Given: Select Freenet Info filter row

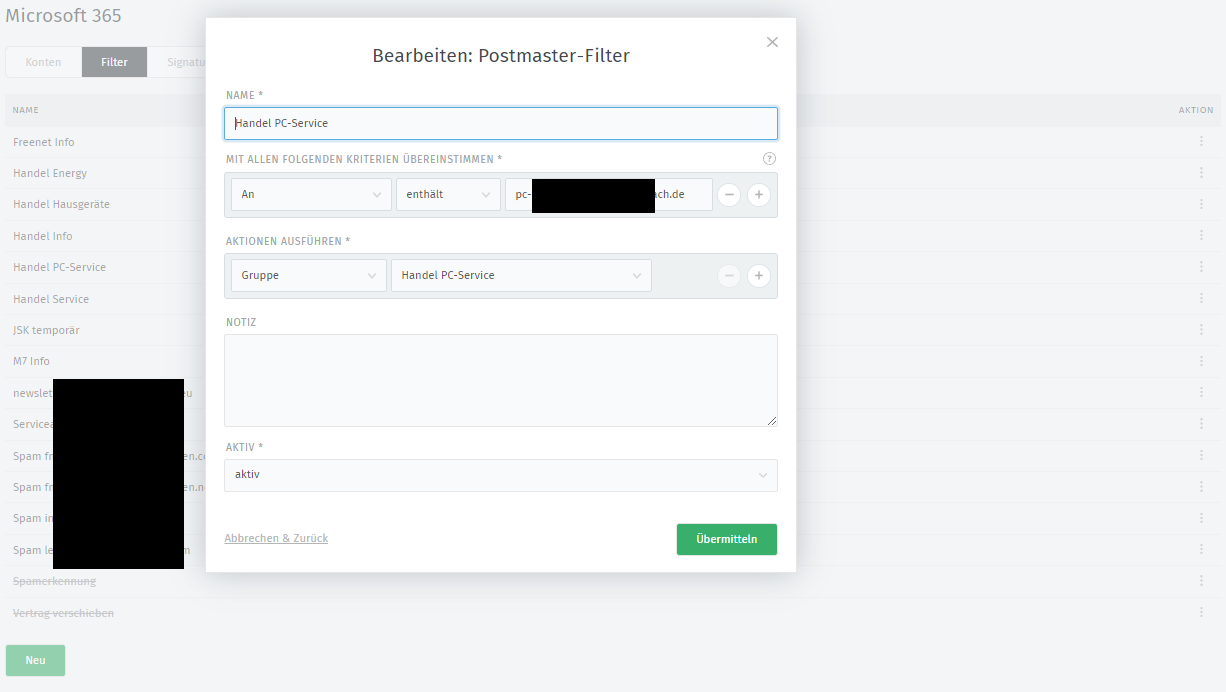Looking at the screenshot, I should coord(44,142).
